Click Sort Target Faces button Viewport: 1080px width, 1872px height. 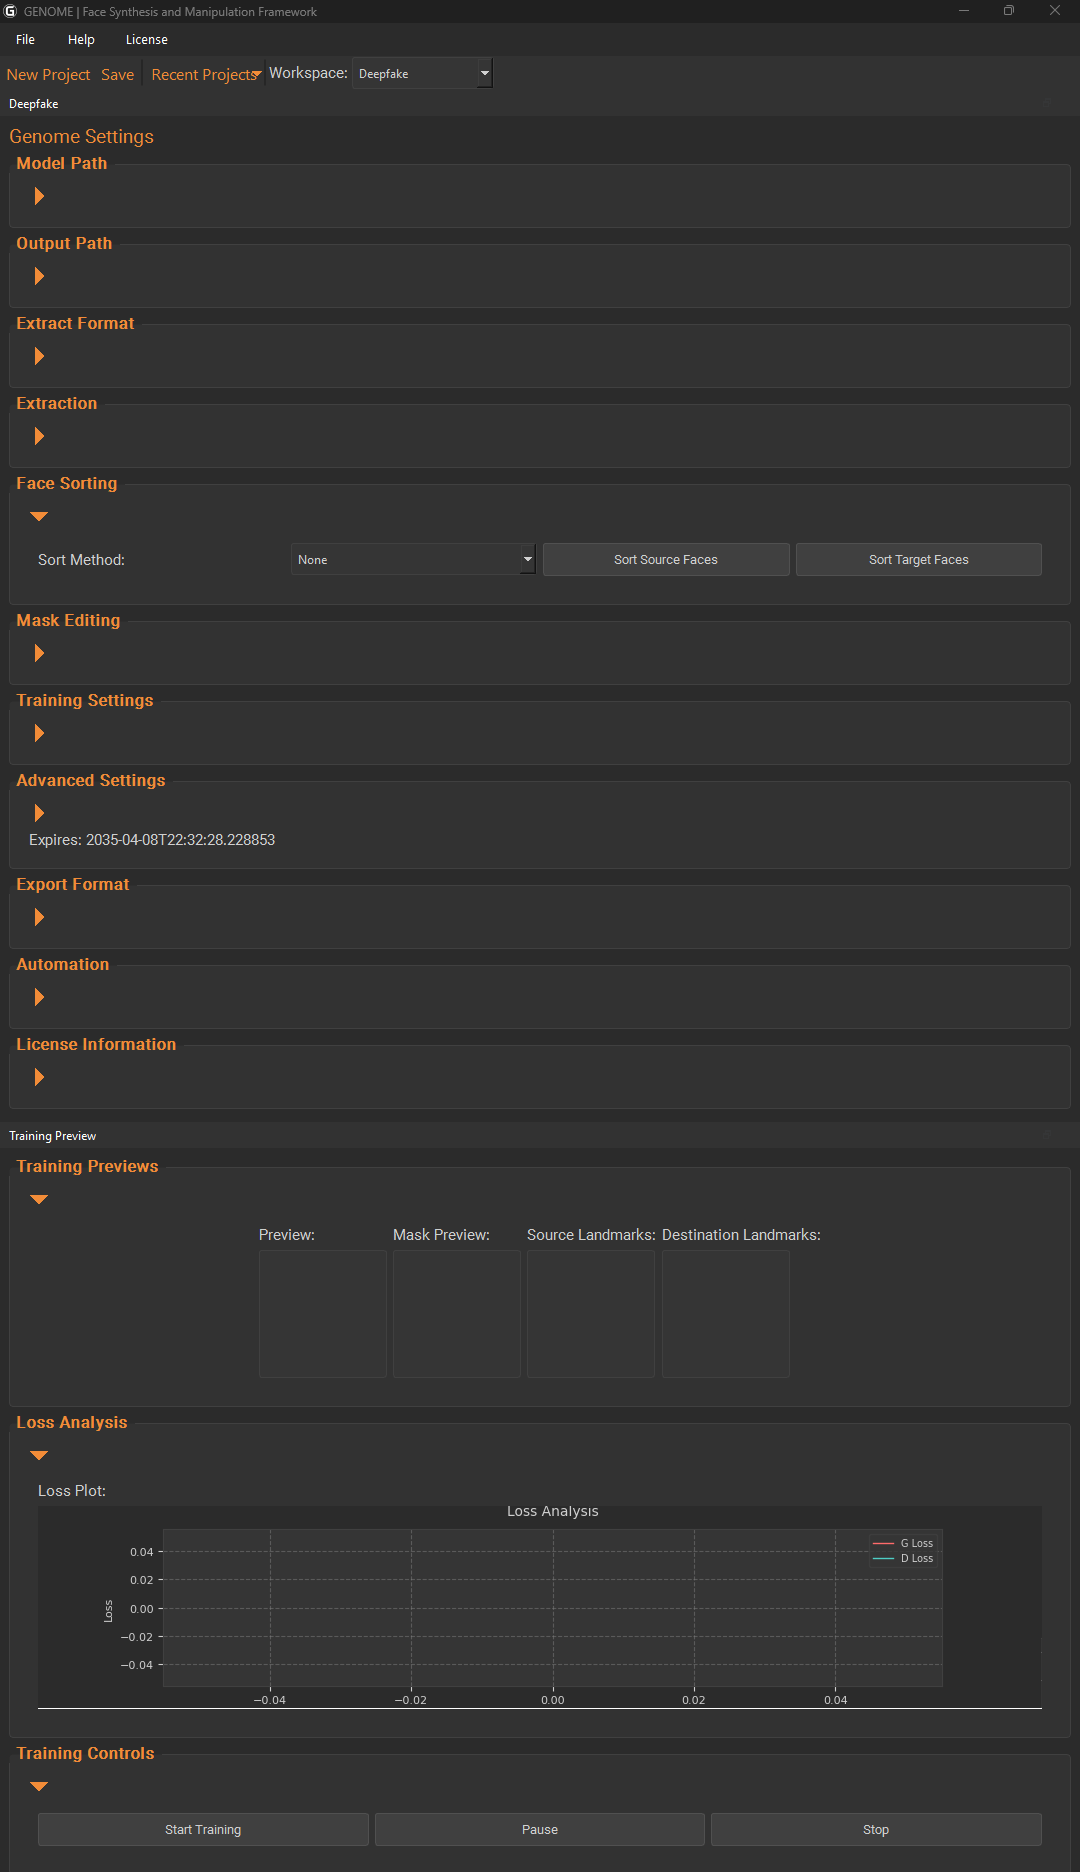(919, 560)
